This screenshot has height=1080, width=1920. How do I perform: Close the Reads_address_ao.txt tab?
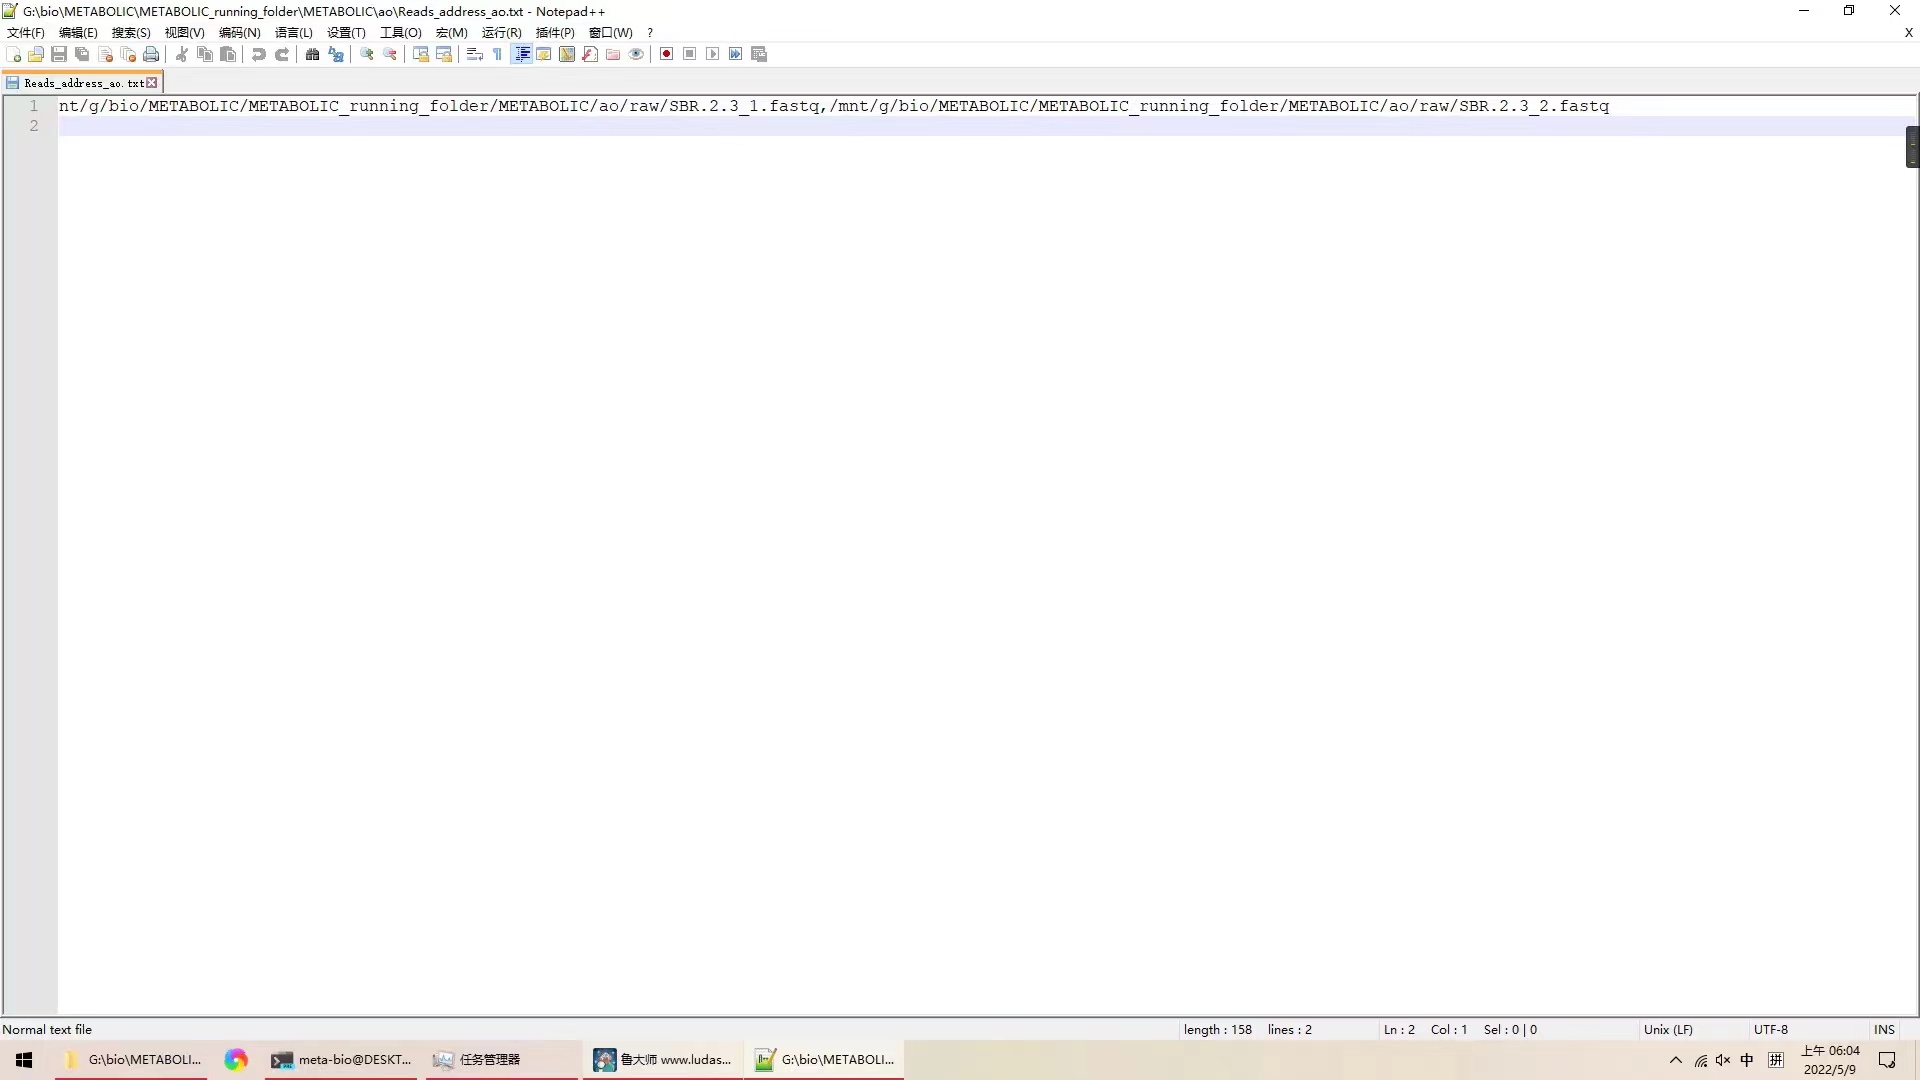152,83
